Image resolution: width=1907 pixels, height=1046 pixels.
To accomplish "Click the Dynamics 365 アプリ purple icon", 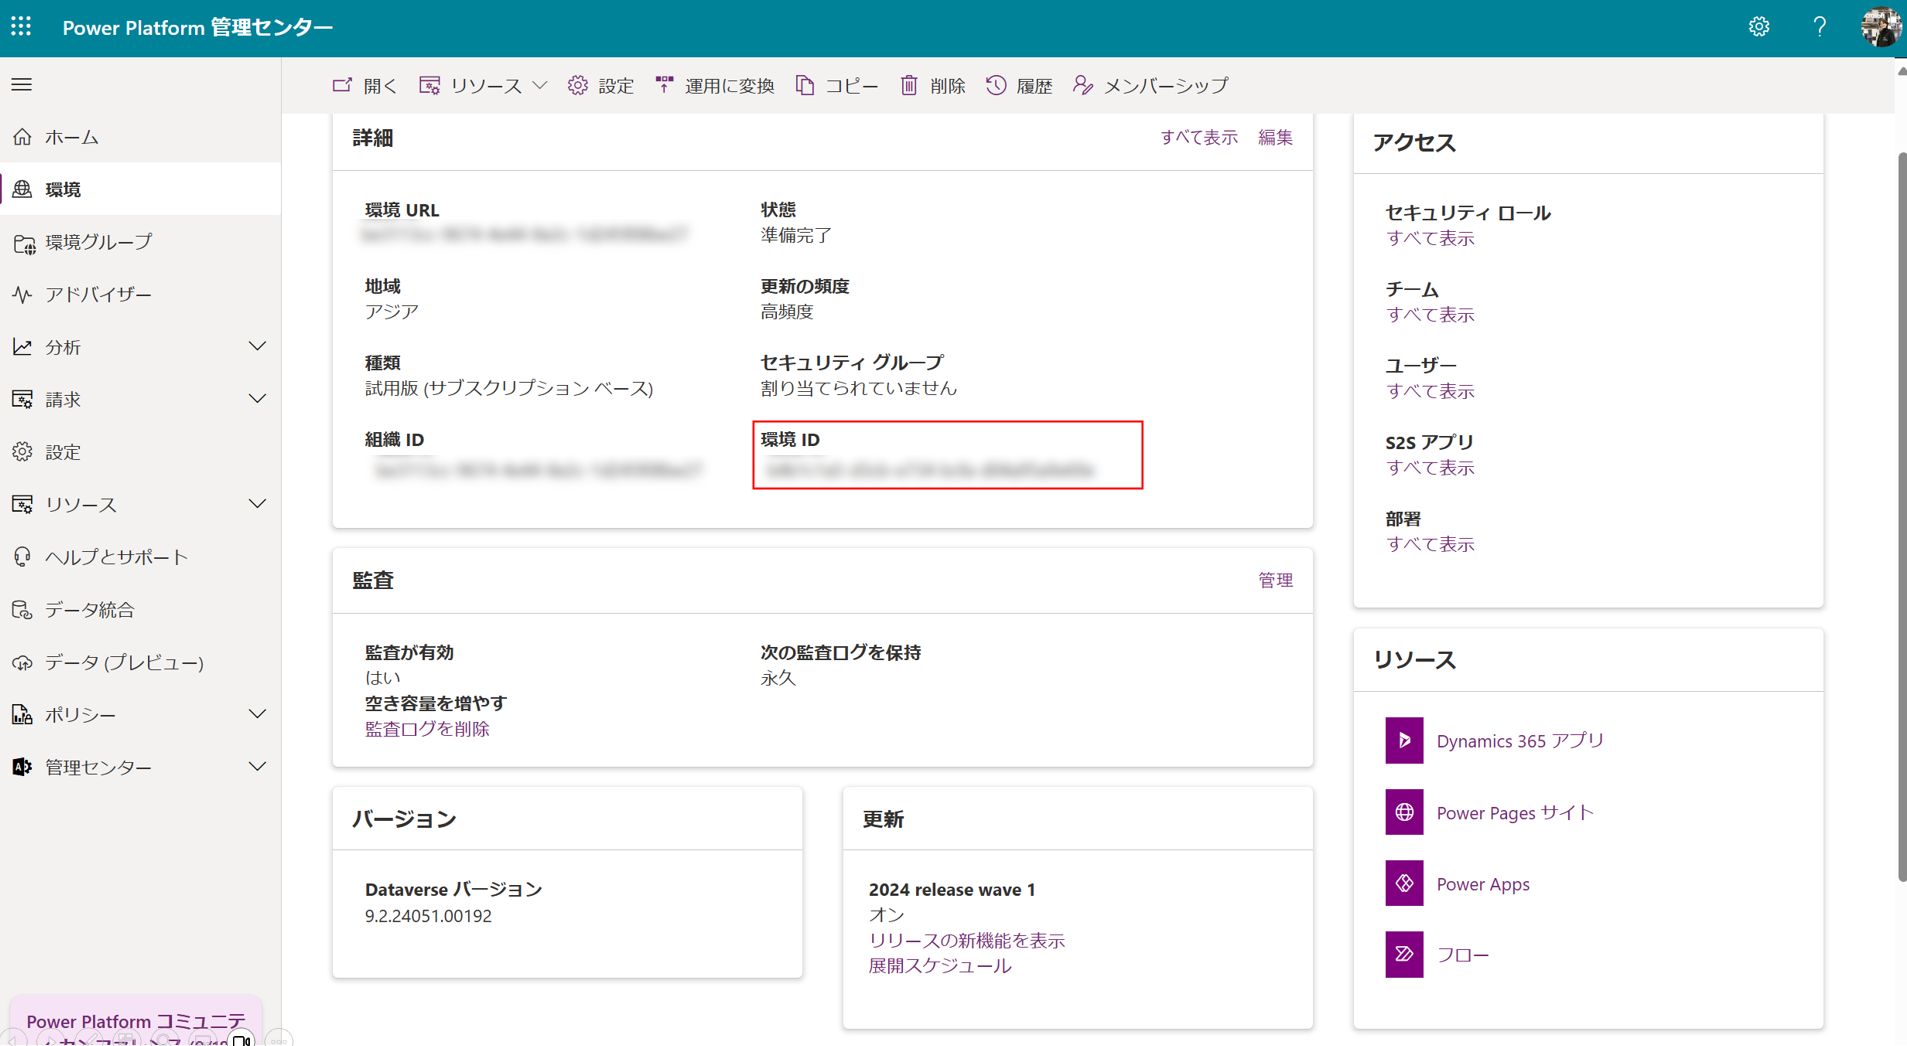I will 1404,741.
